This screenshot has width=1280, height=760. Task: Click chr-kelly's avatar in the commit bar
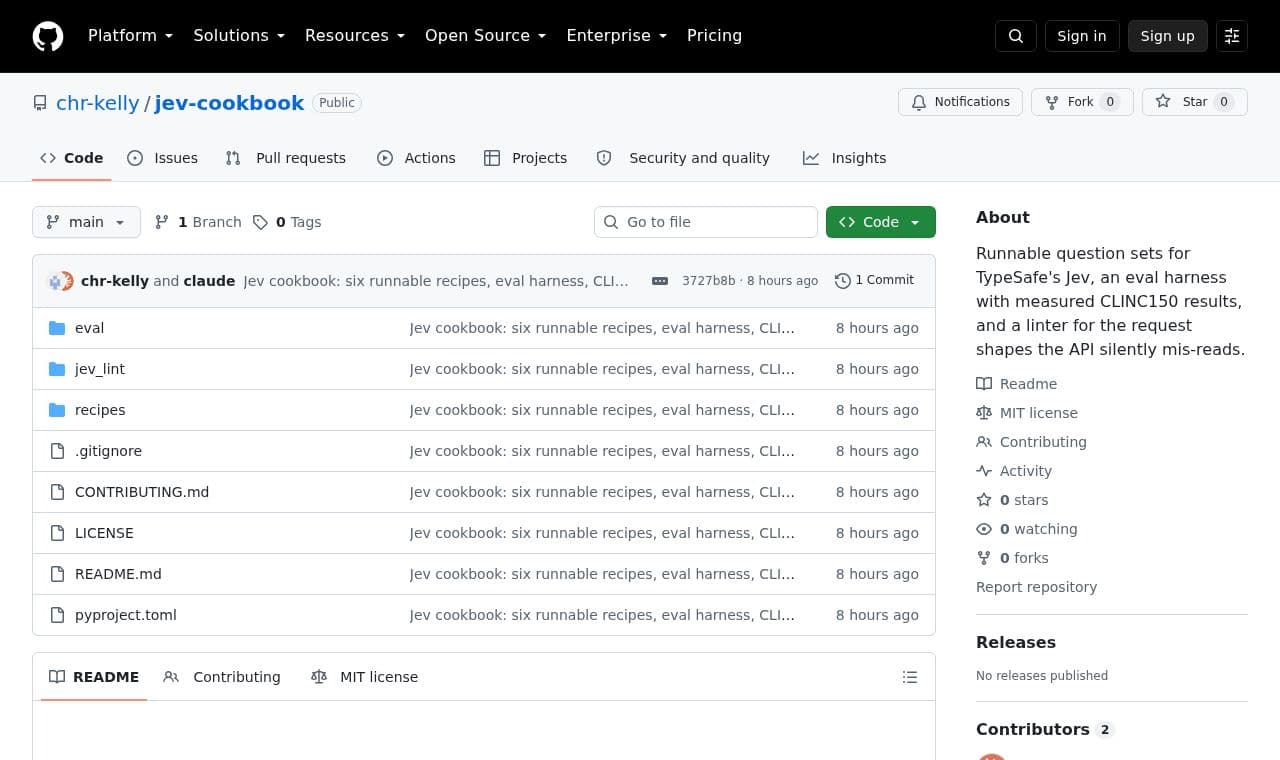click(x=56, y=281)
